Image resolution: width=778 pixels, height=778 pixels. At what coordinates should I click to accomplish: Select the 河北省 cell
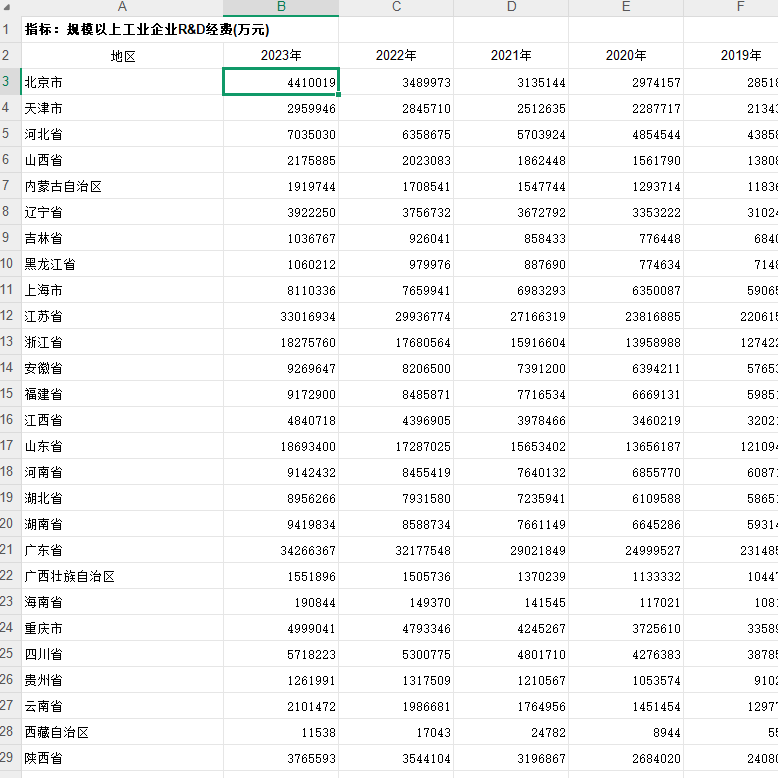point(123,134)
